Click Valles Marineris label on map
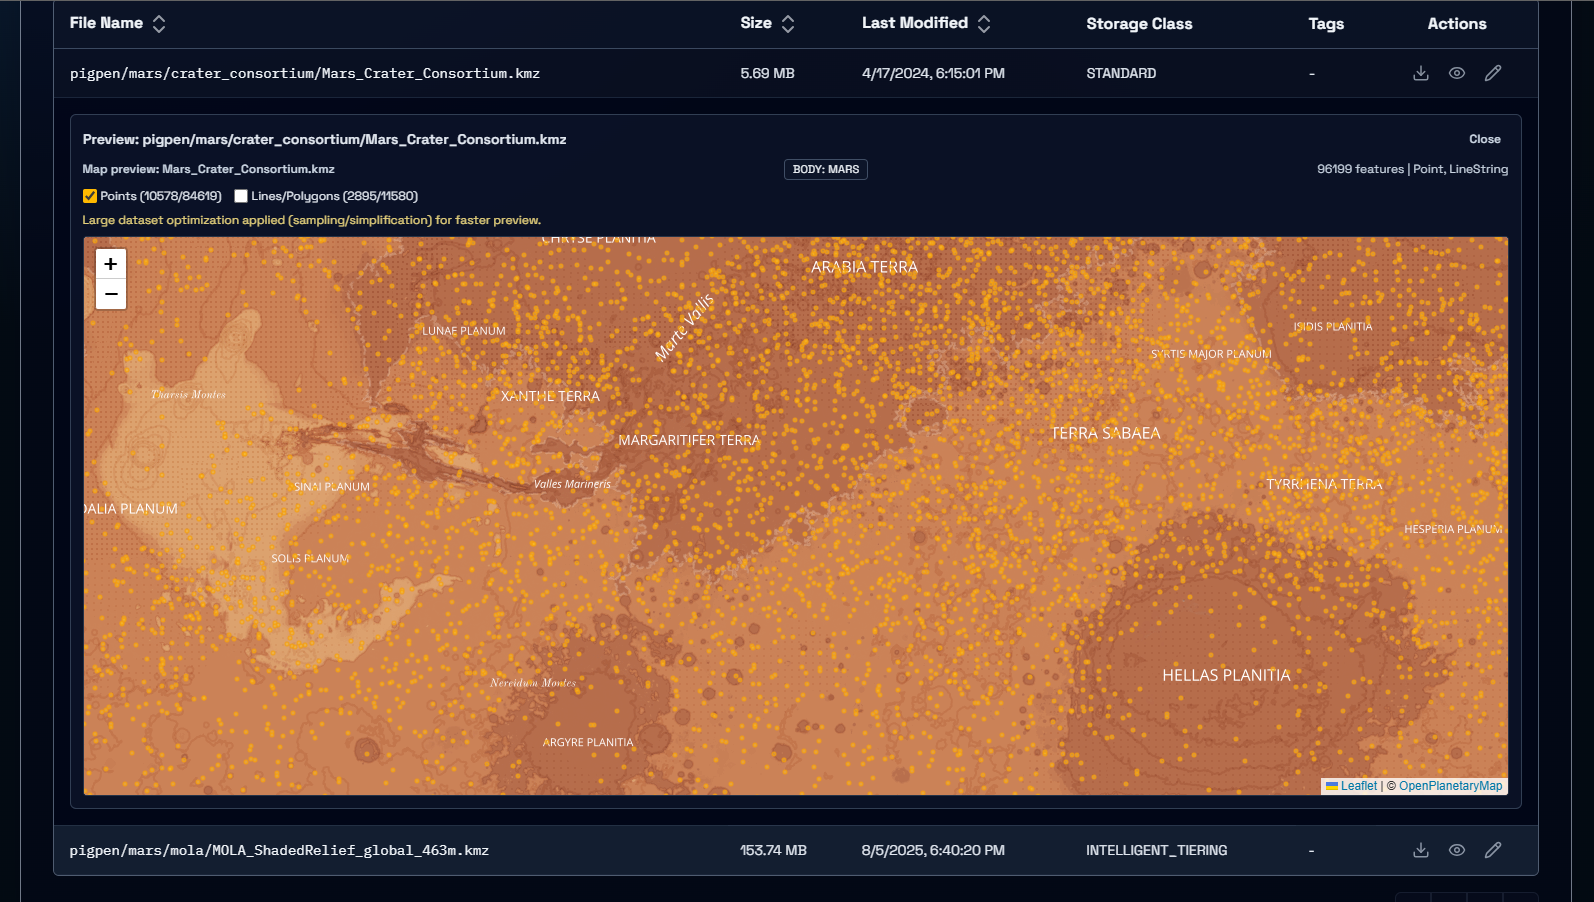This screenshot has width=1594, height=902. tap(572, 484)
